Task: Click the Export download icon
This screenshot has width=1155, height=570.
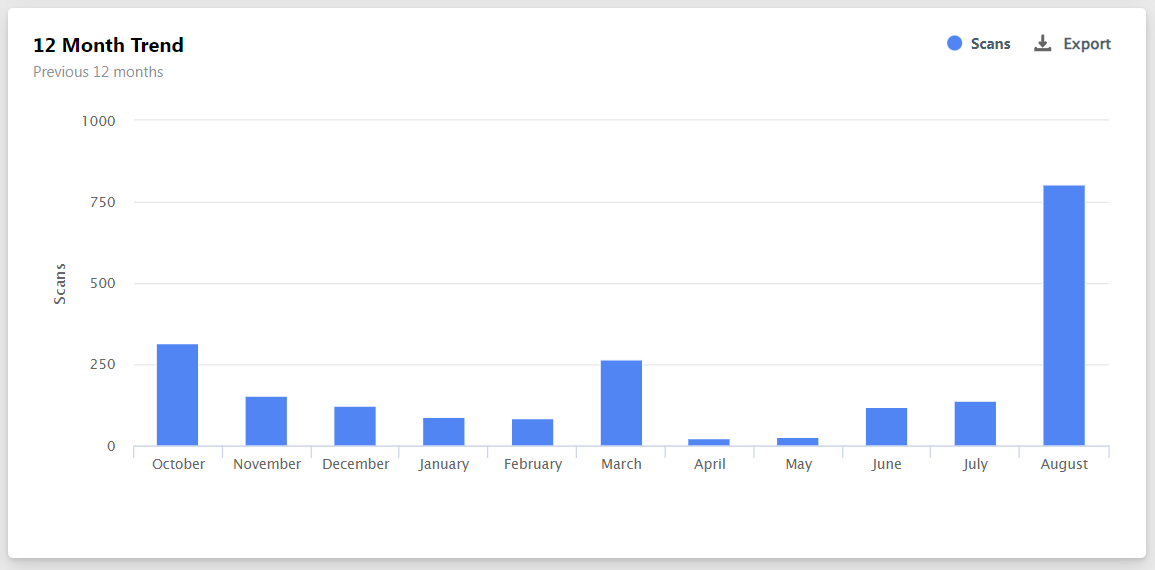Action: [x=1042, y=44]
